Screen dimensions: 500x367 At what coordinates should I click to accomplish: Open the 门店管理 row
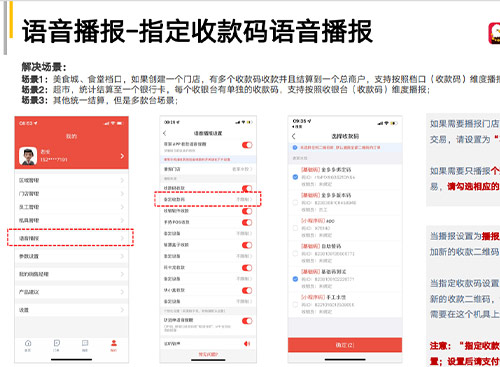click(71, 194)
